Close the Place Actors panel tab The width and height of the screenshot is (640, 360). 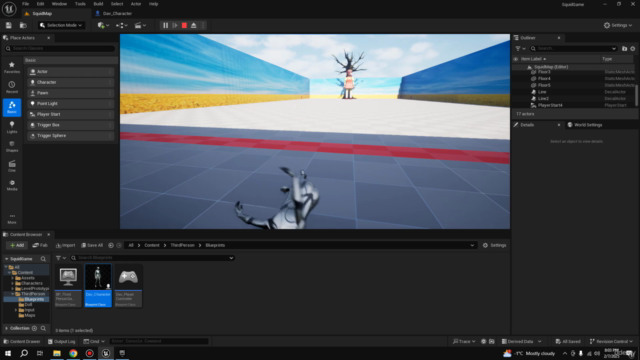49,38
